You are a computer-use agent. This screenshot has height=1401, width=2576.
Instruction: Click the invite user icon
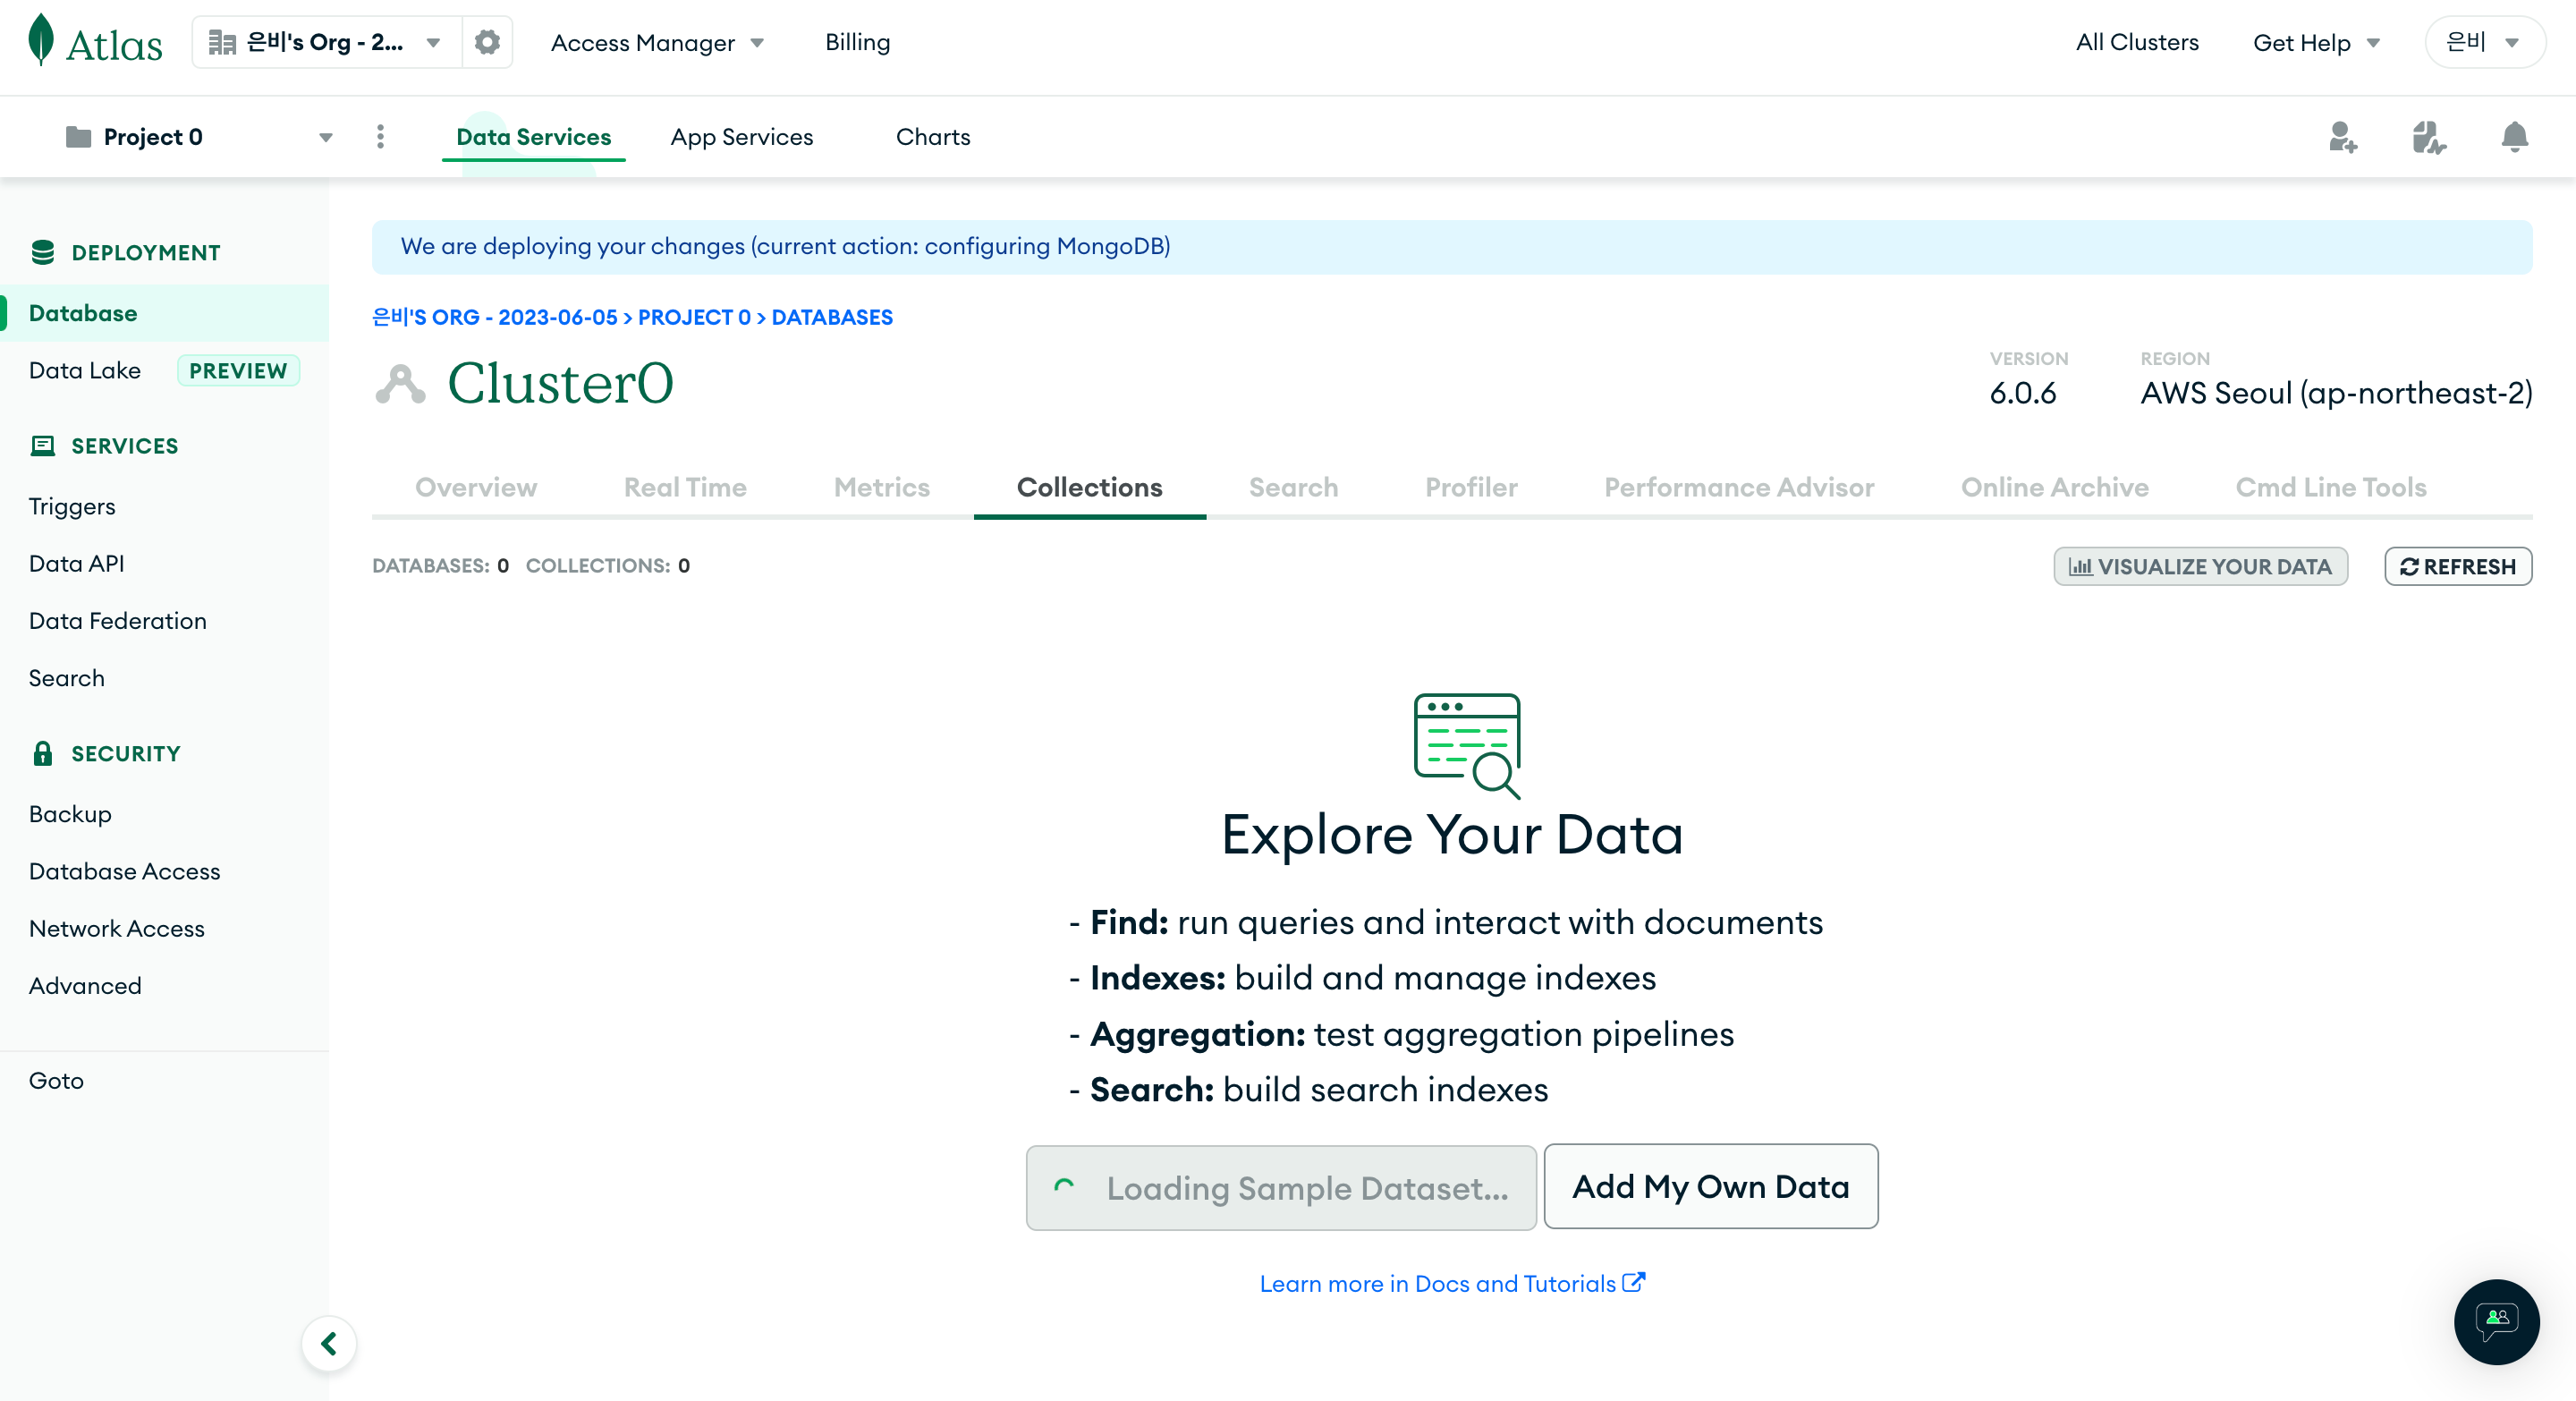point(2342,137)
